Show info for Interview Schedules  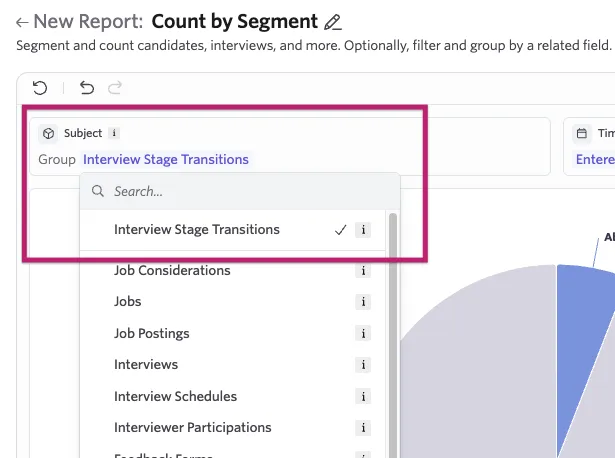pyautogui.click(x=363, y=396)
